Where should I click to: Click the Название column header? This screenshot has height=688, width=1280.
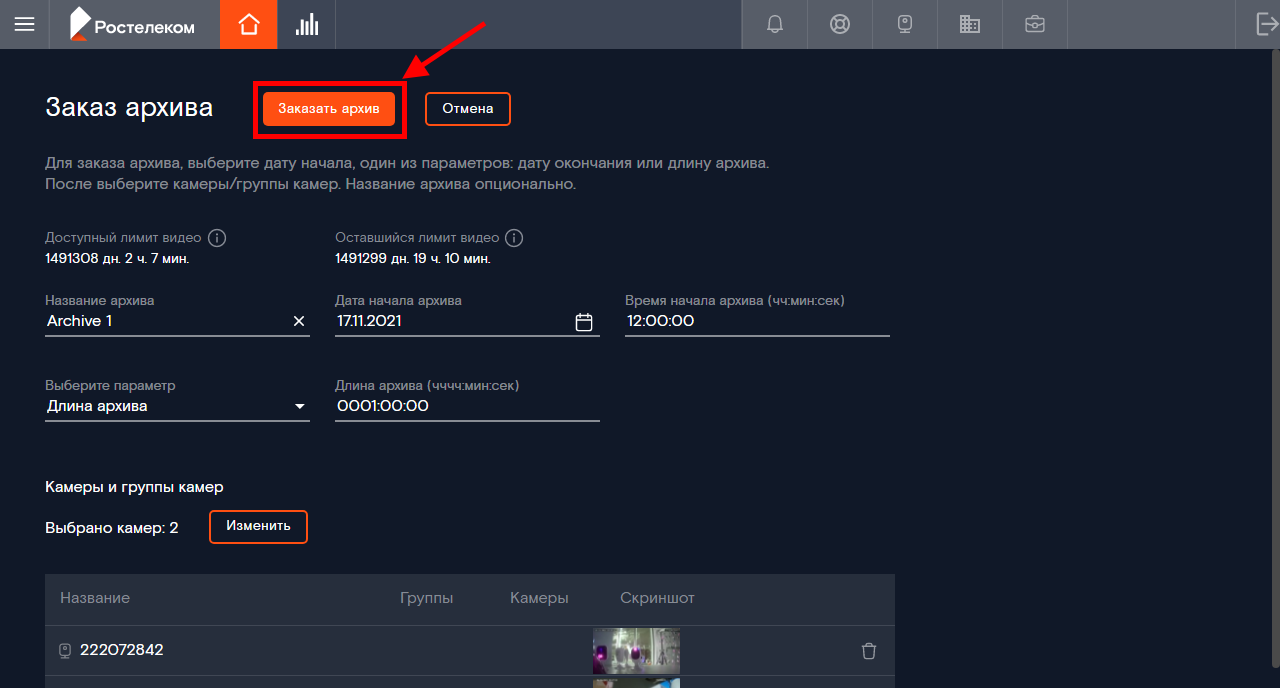pos(95,598)
